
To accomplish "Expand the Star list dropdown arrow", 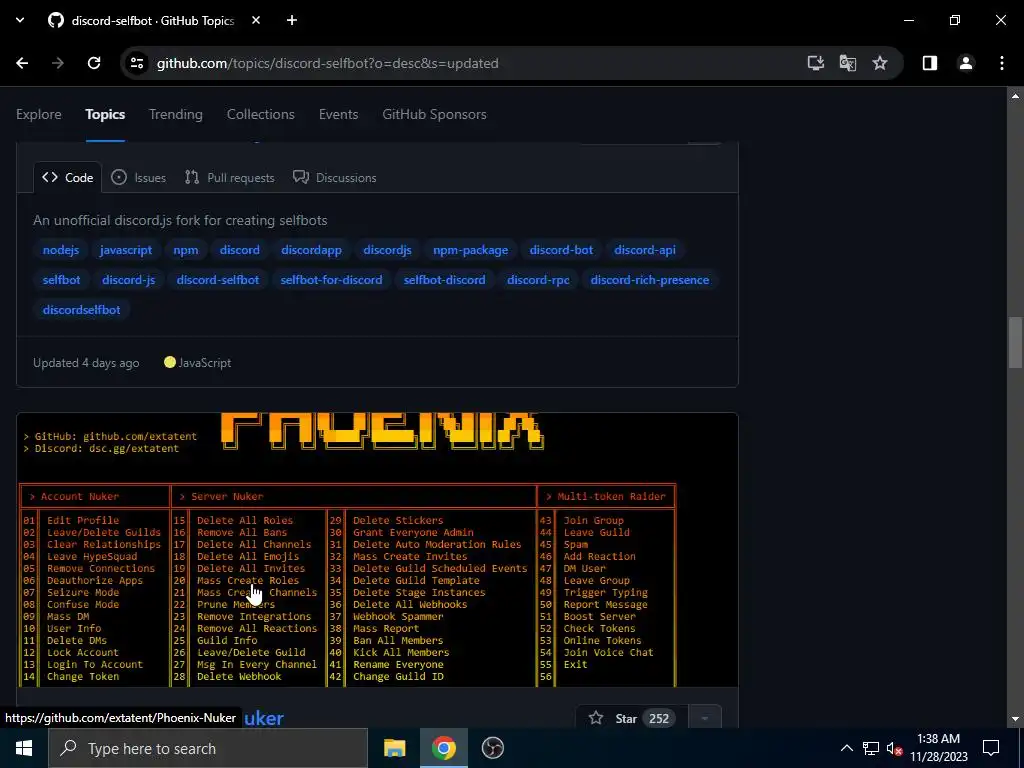I will [705, 718].
